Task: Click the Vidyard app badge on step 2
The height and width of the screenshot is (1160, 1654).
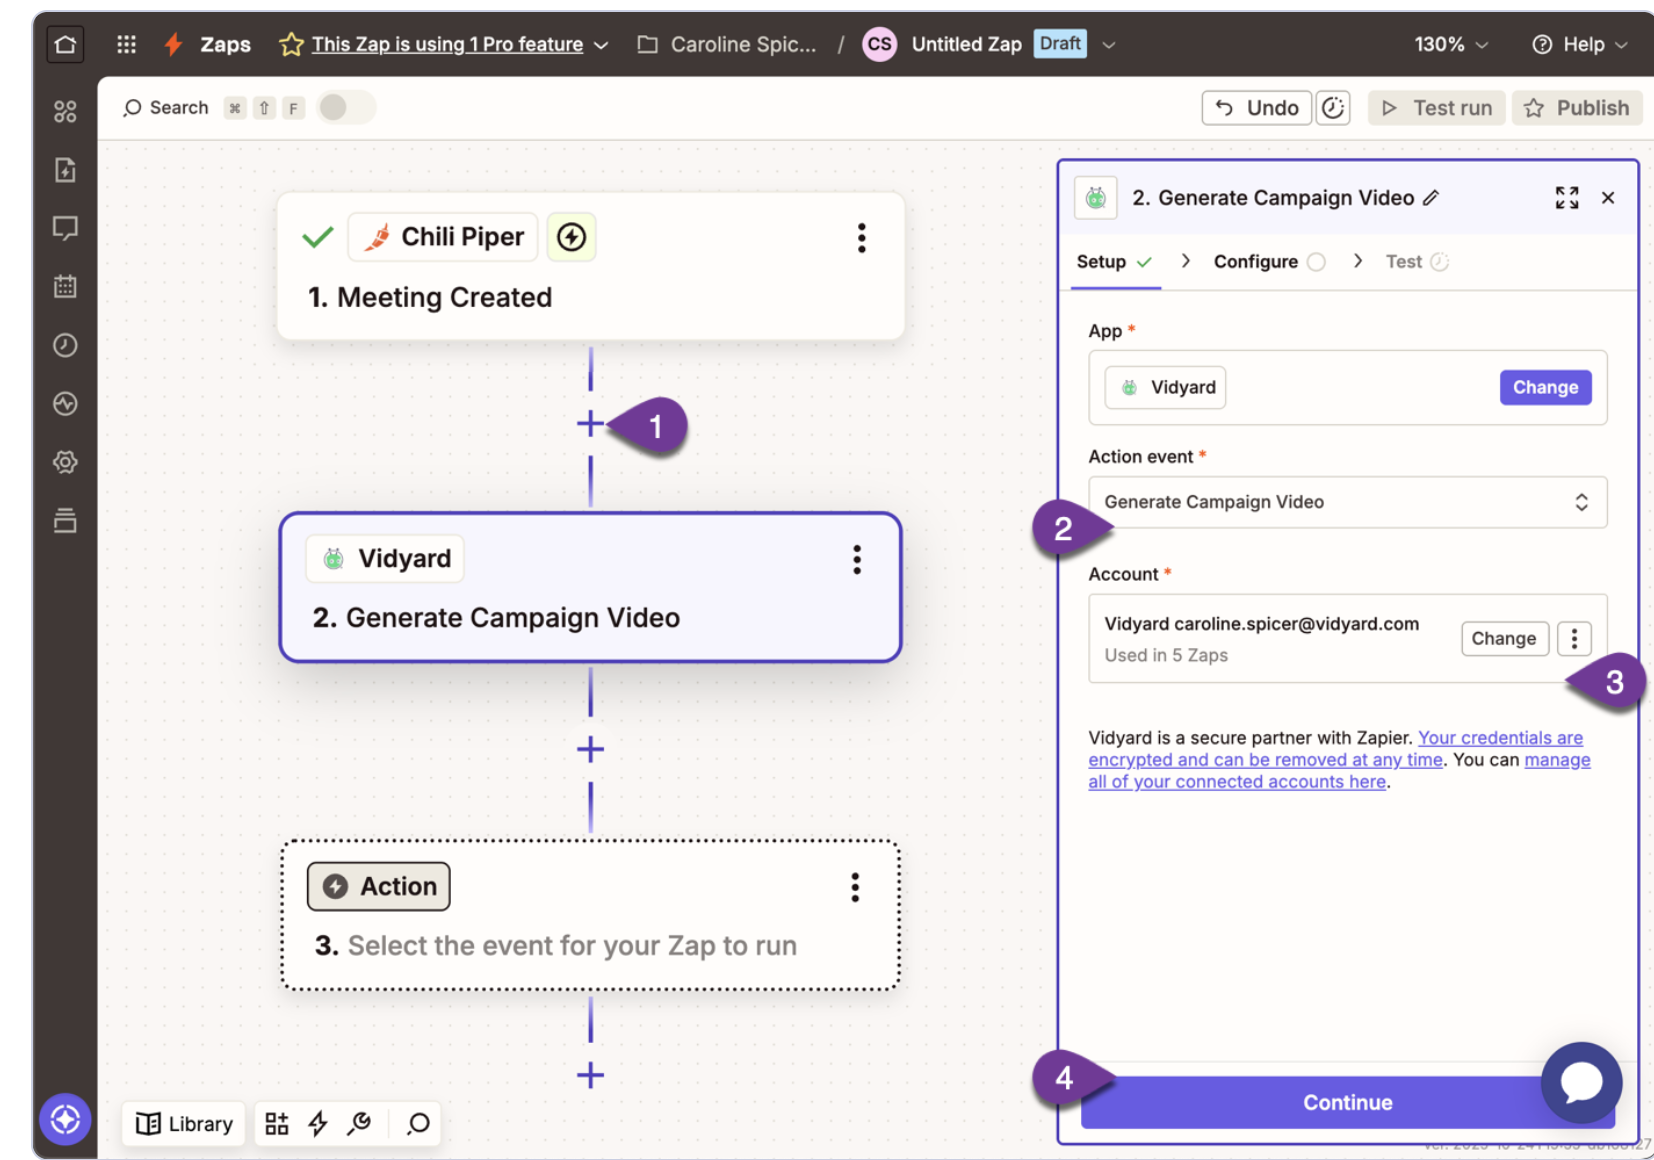Action: point(385,558)
